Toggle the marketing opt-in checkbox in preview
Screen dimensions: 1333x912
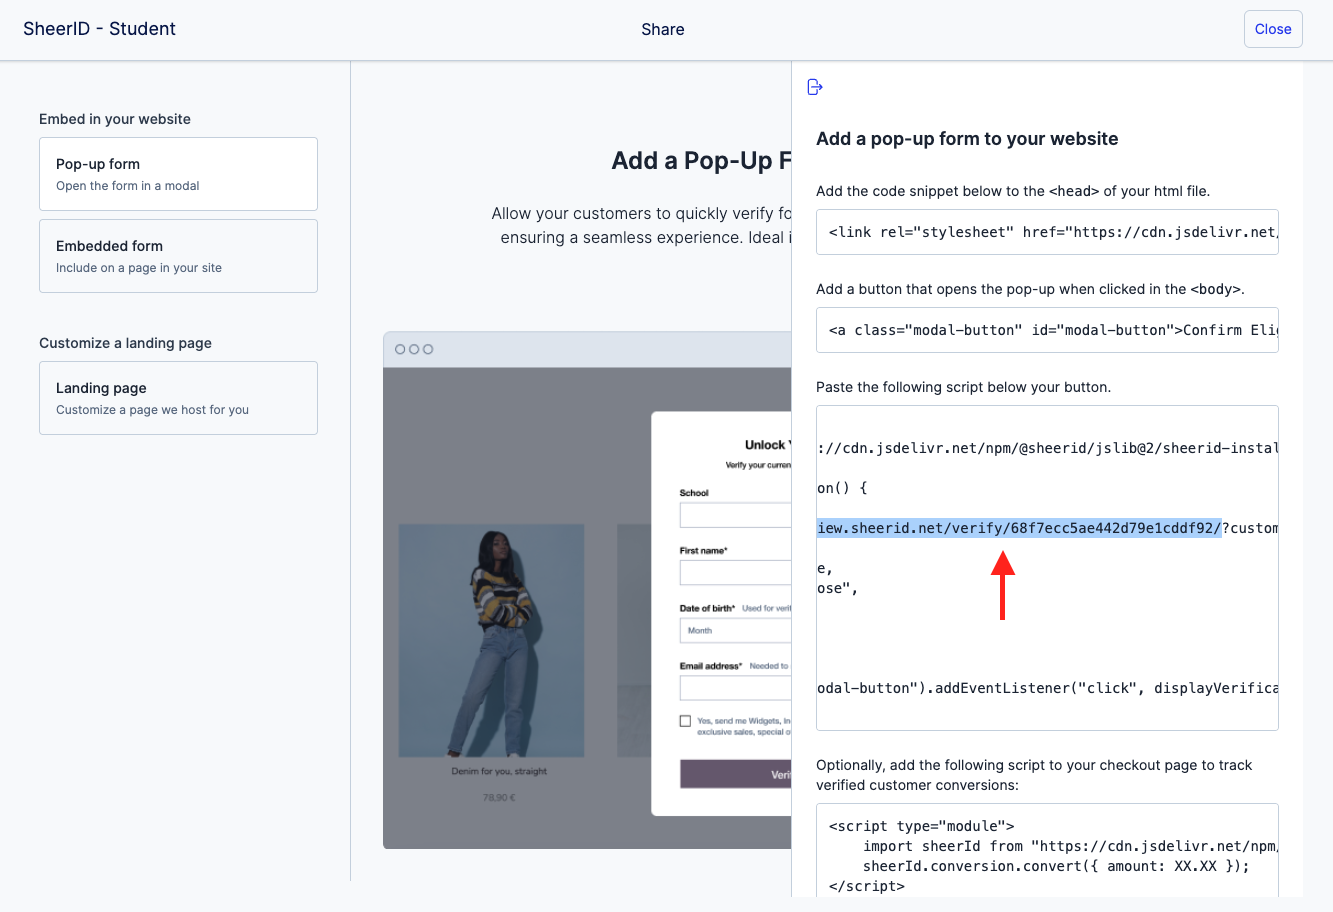tap(685, 721)
